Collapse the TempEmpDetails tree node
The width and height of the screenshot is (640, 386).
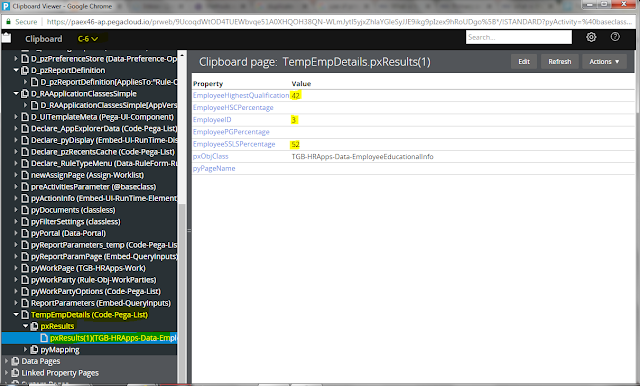pos(16,315)
